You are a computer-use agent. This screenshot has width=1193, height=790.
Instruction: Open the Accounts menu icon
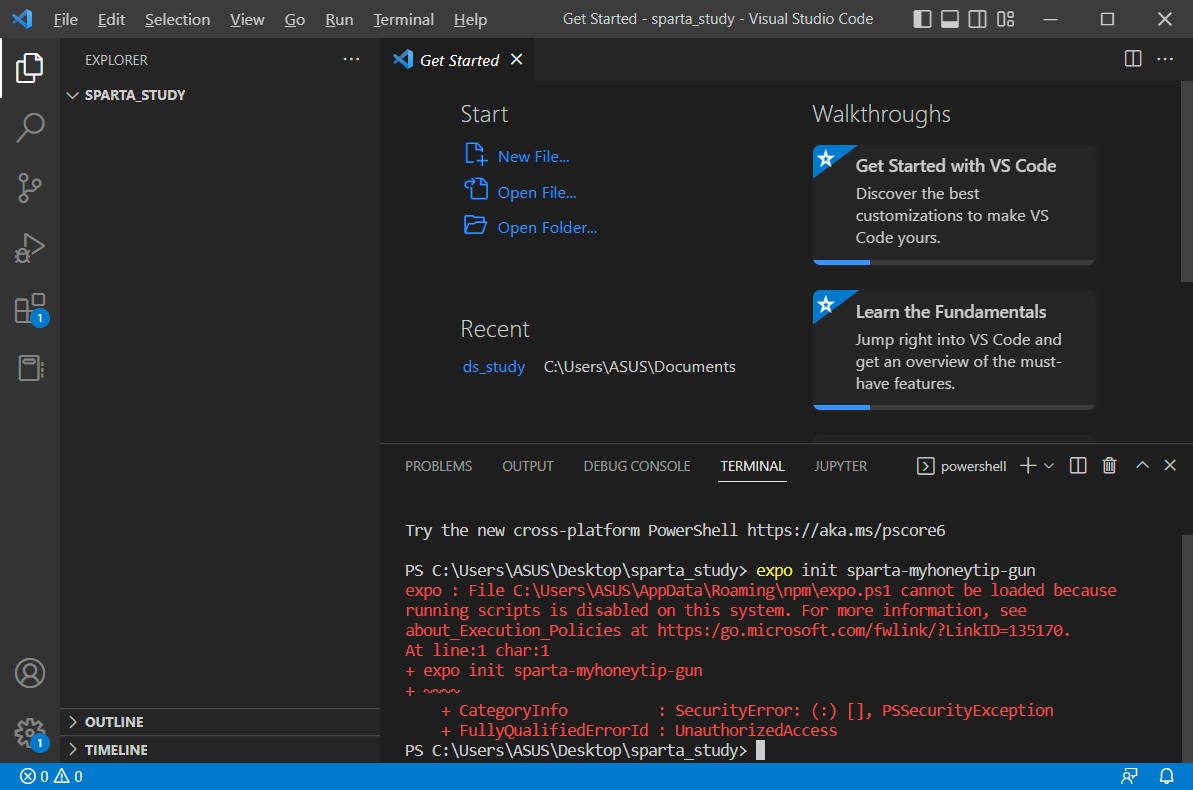pyautogui.click(x=30, y=673)
